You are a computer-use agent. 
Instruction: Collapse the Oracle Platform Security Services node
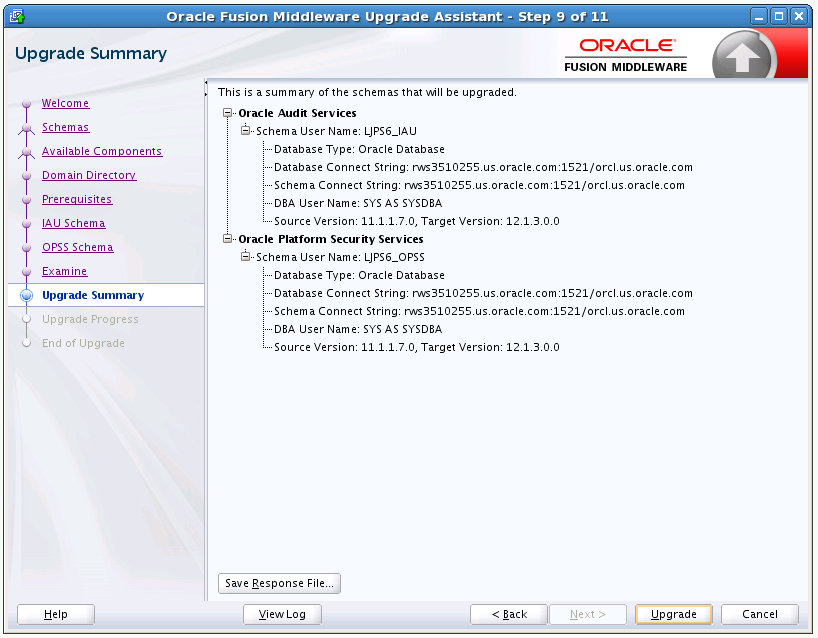pyautogui.click(x=227, y=238)
